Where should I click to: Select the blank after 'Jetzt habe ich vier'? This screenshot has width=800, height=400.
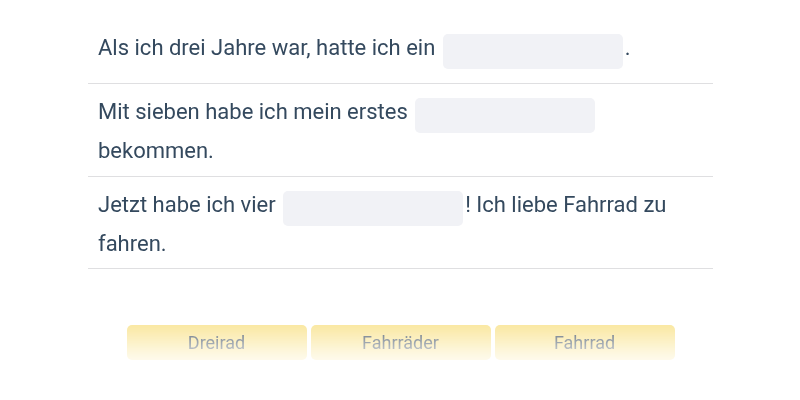pos(373,208)
